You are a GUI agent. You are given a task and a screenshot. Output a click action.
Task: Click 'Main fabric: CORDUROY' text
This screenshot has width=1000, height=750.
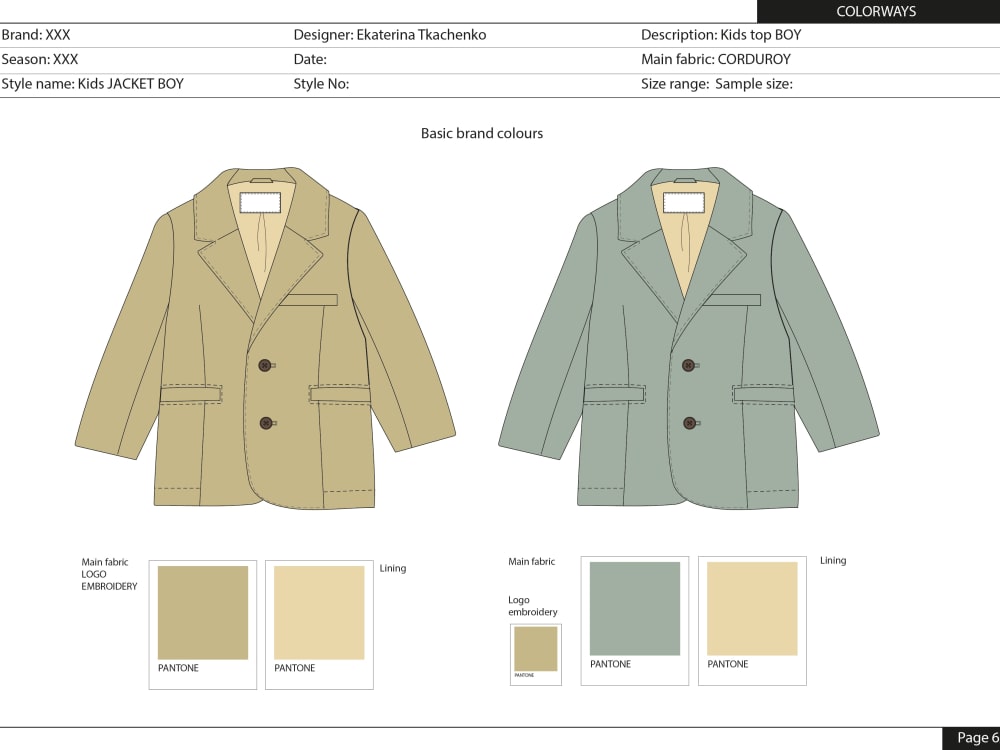[716, 59]
